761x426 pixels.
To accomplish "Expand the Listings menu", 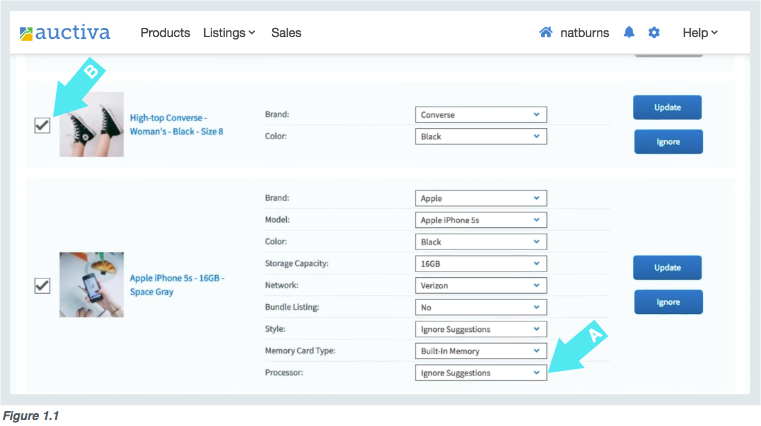I will pyautogui.click(x=229, y=33).
